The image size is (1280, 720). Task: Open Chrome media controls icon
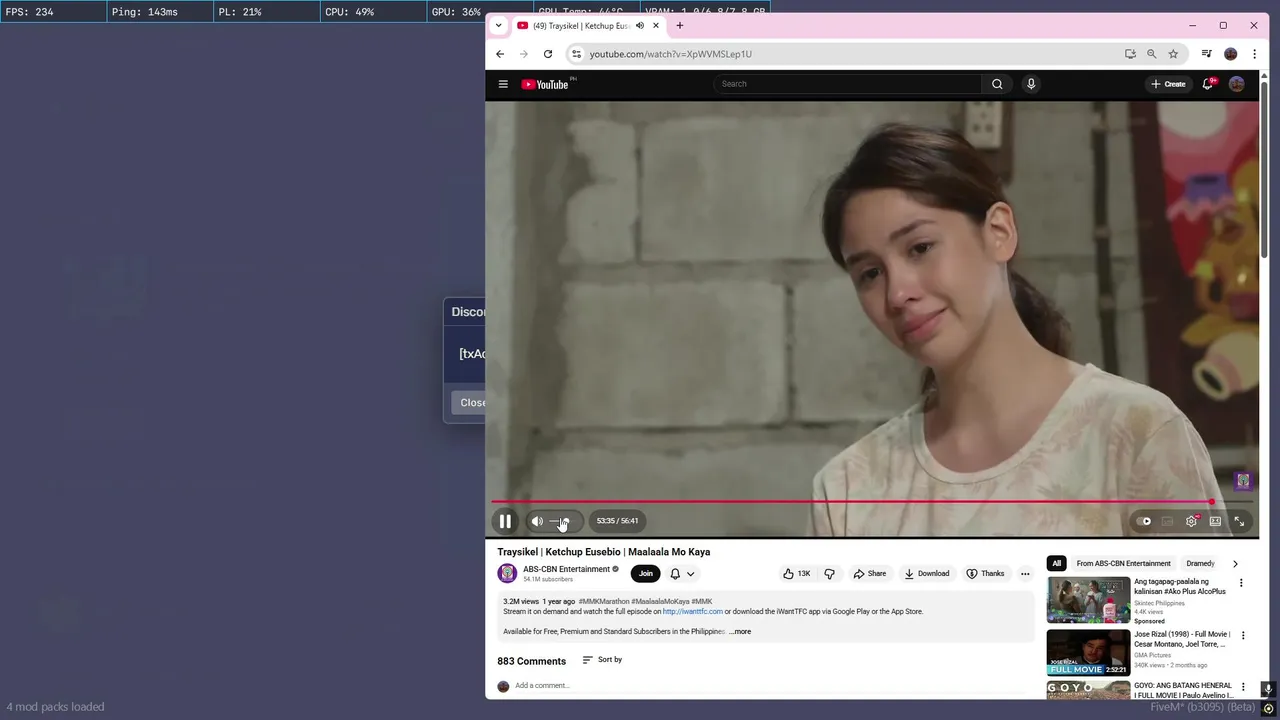pyautogui.click(x=1207, y=54)
